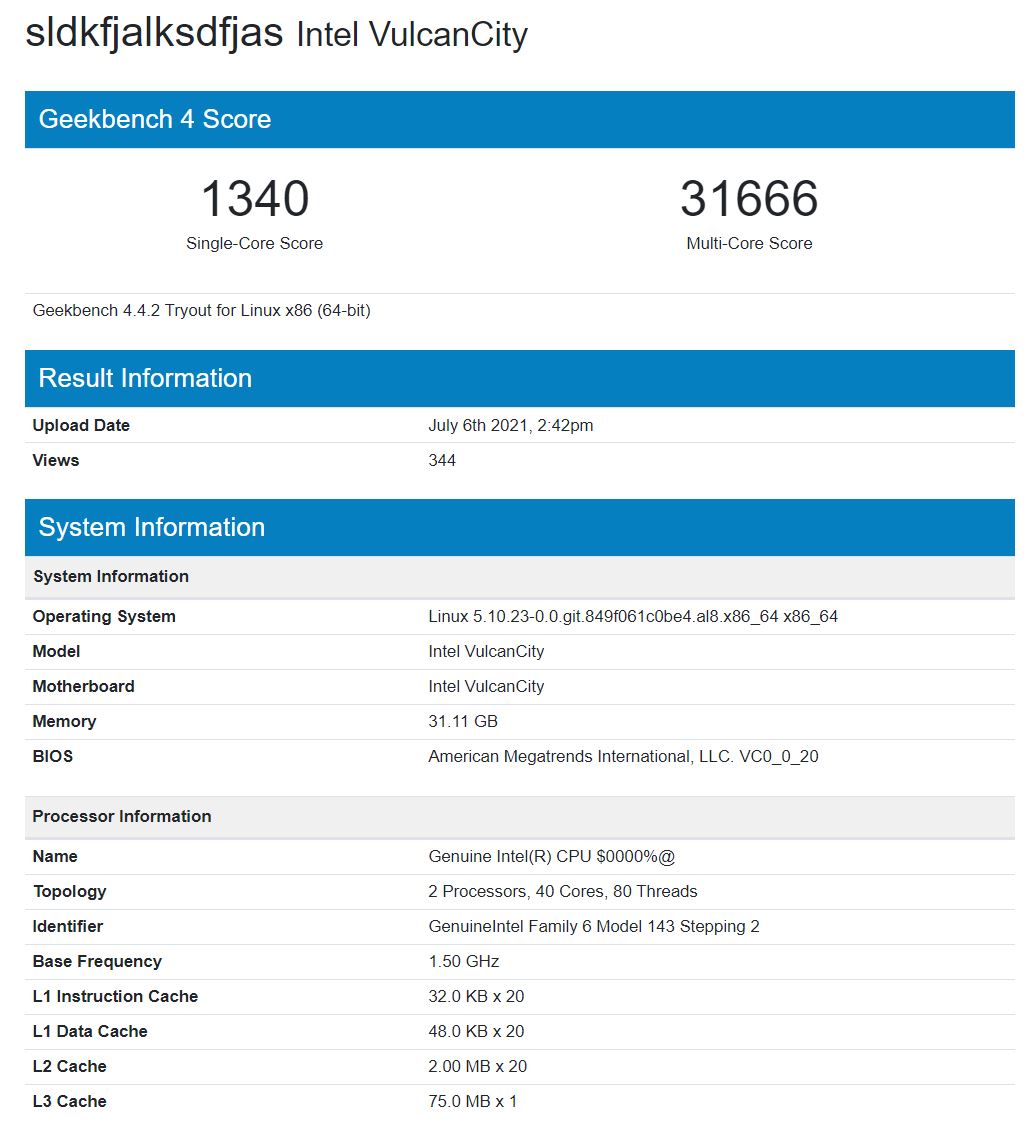Select "GenuineIntel Family 6 Model 143 Stepping 2"
Image resolution: width=1035 pixels, height=1140 pixels.
594,926
